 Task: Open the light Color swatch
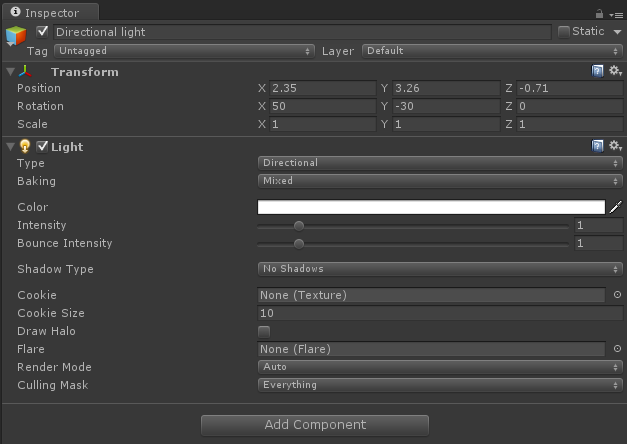click(431, 207)
